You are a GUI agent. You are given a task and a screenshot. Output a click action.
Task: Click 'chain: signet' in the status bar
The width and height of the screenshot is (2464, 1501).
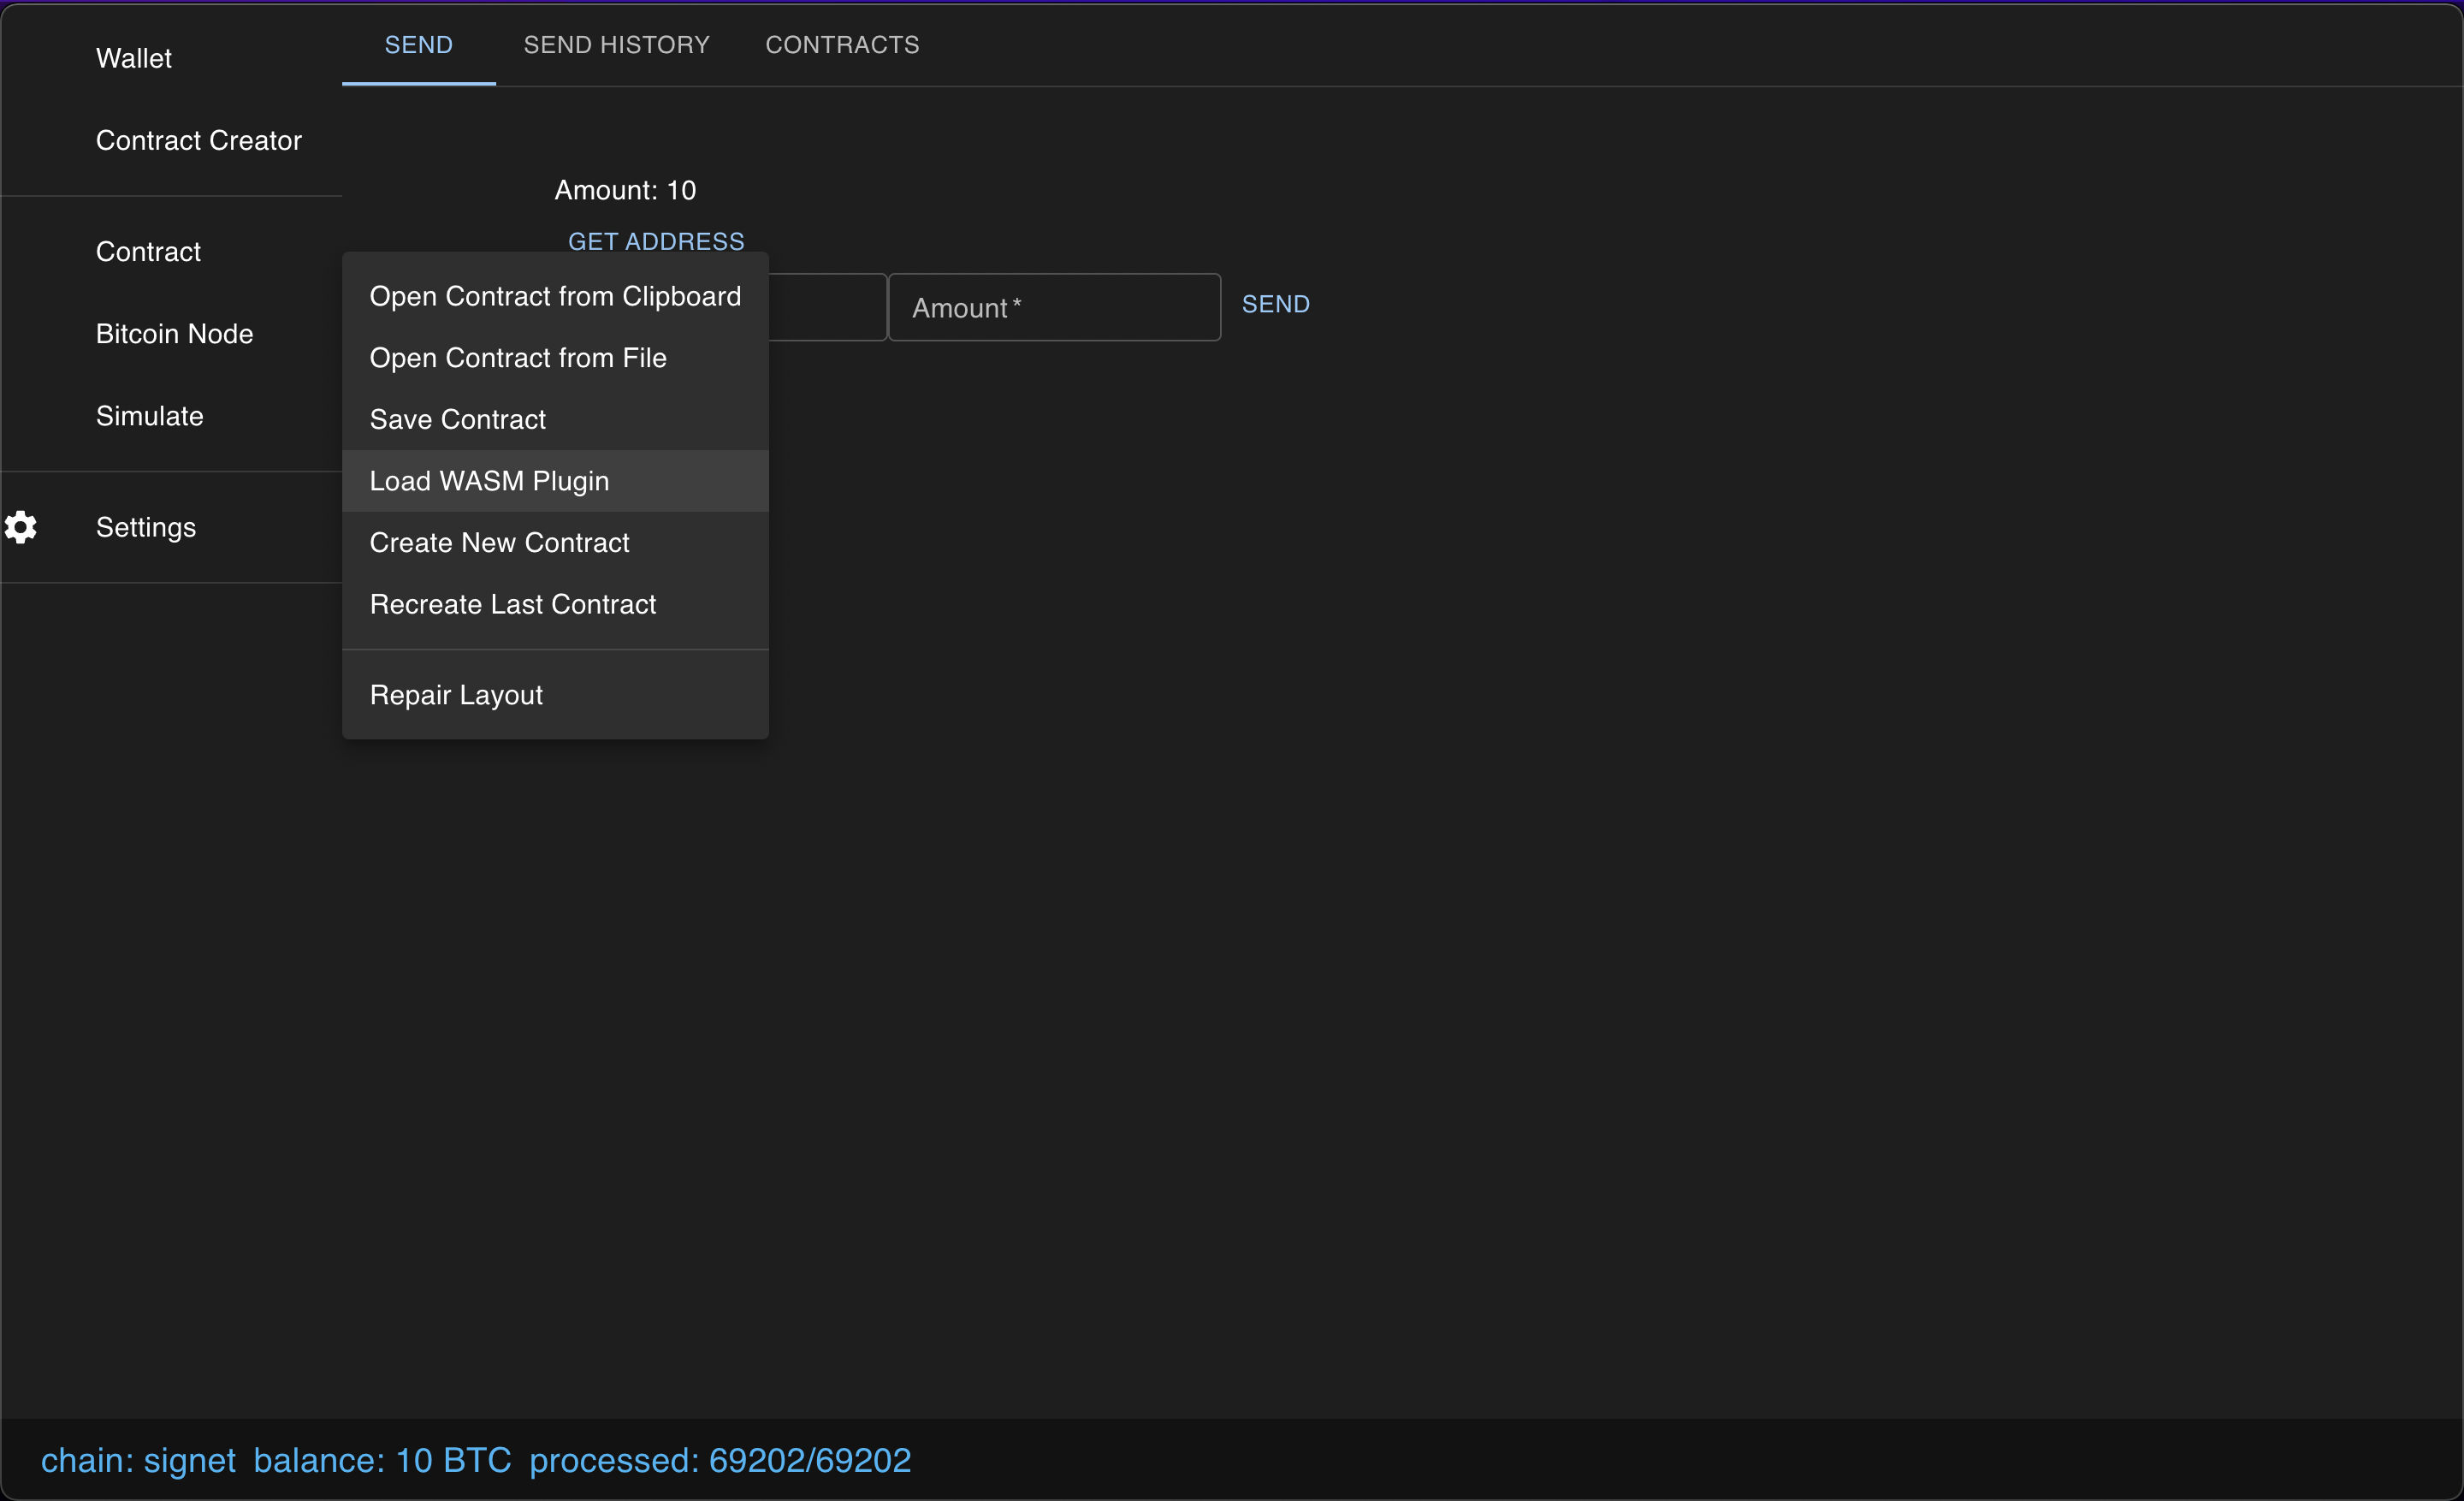coord(138,1460)
